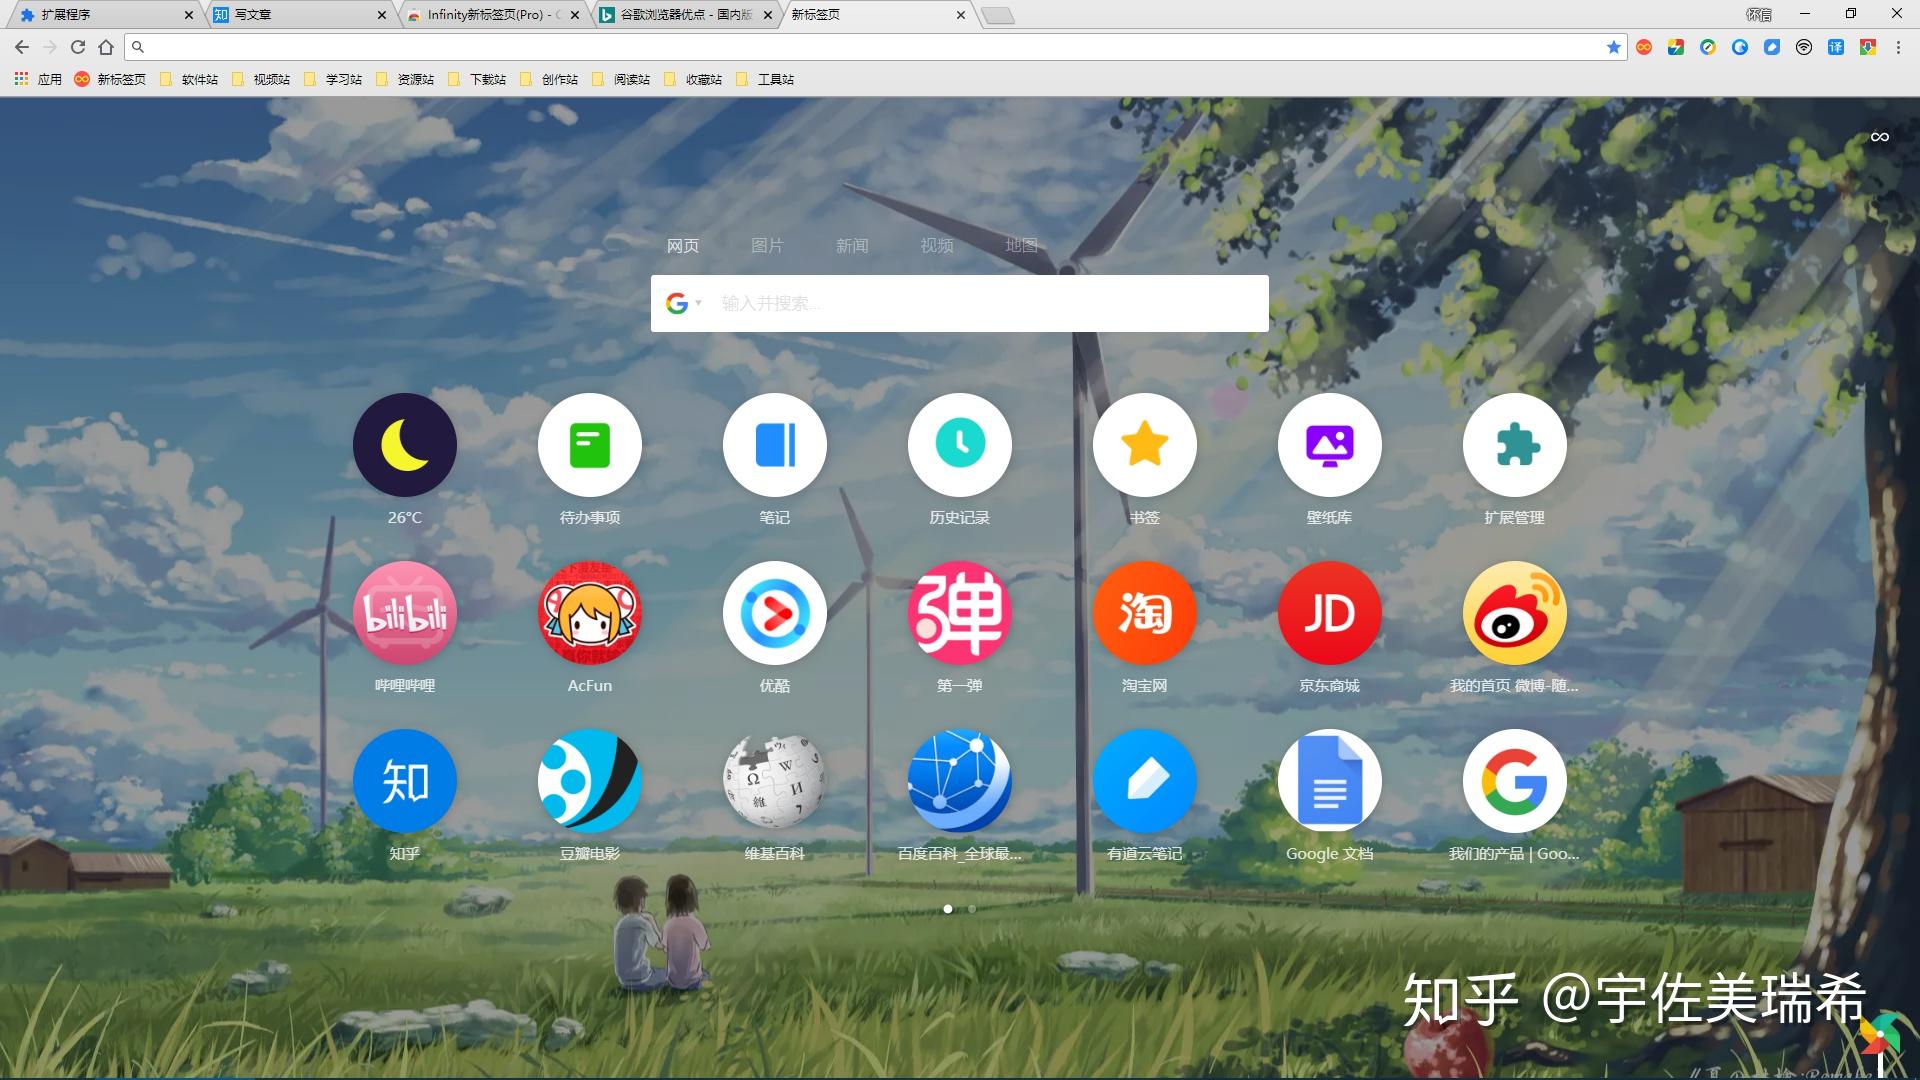Close the 扩展程序 tab
The width and height of the screenshot is (1920, 1080).
click(188, 15)
